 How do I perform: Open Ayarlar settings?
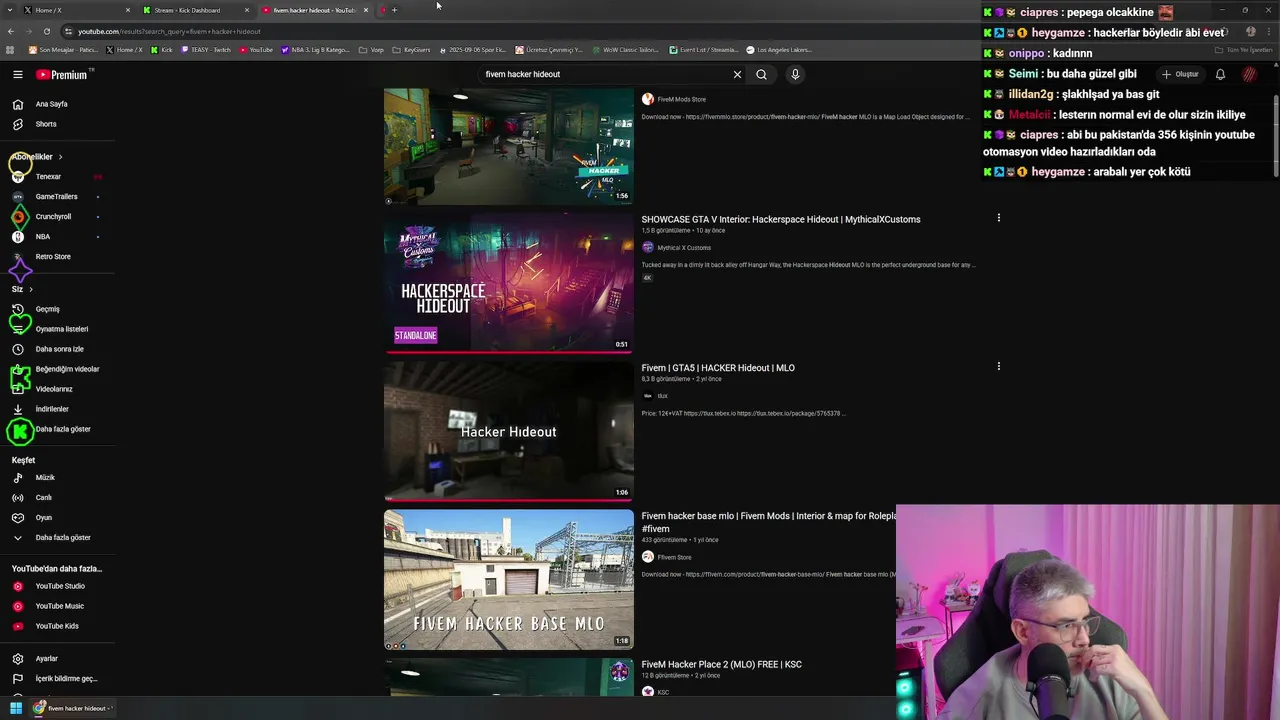coord(57,659)
